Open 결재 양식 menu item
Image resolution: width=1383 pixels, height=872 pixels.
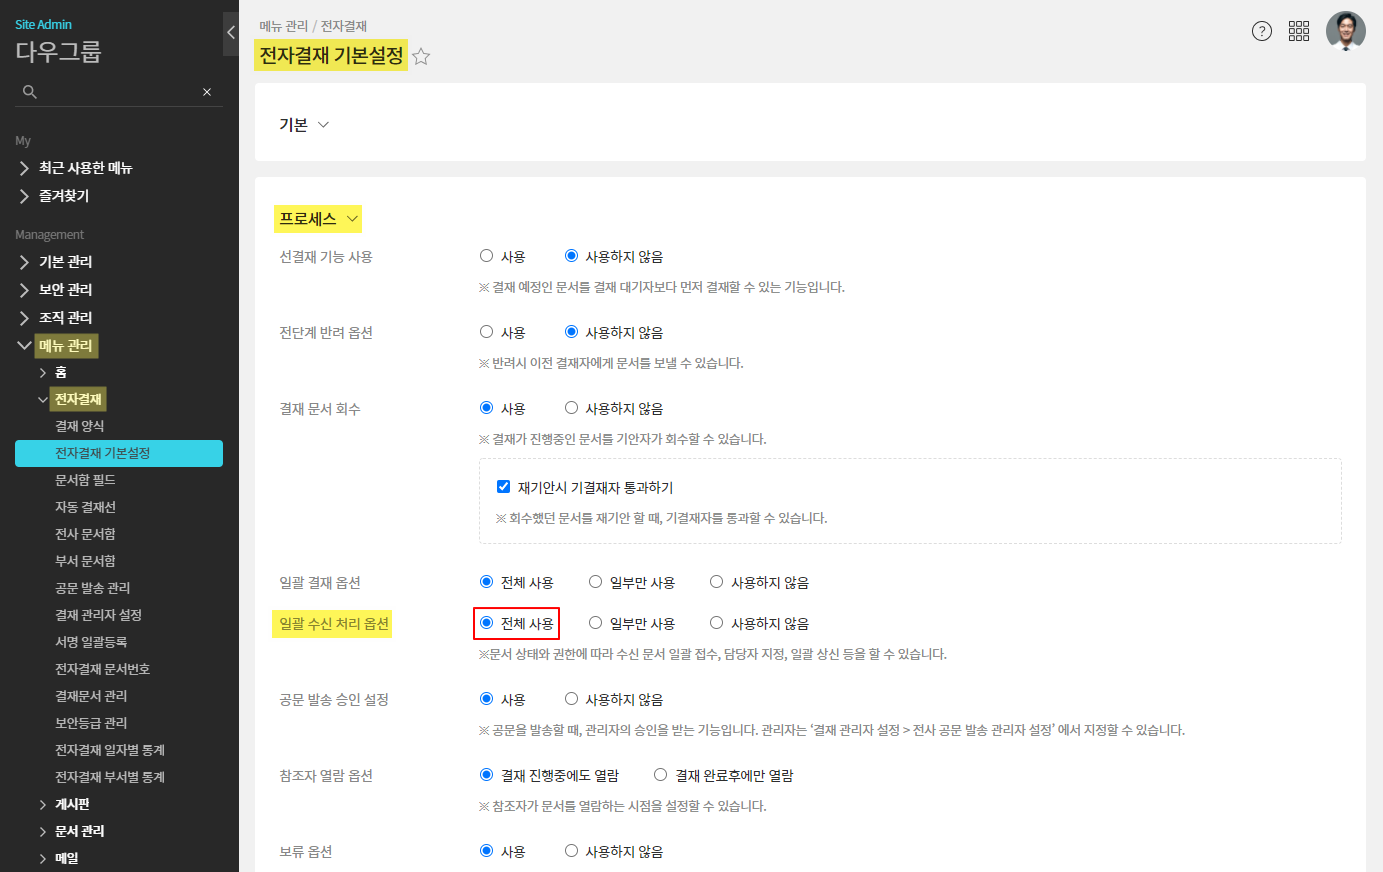(x=80, y=426)
